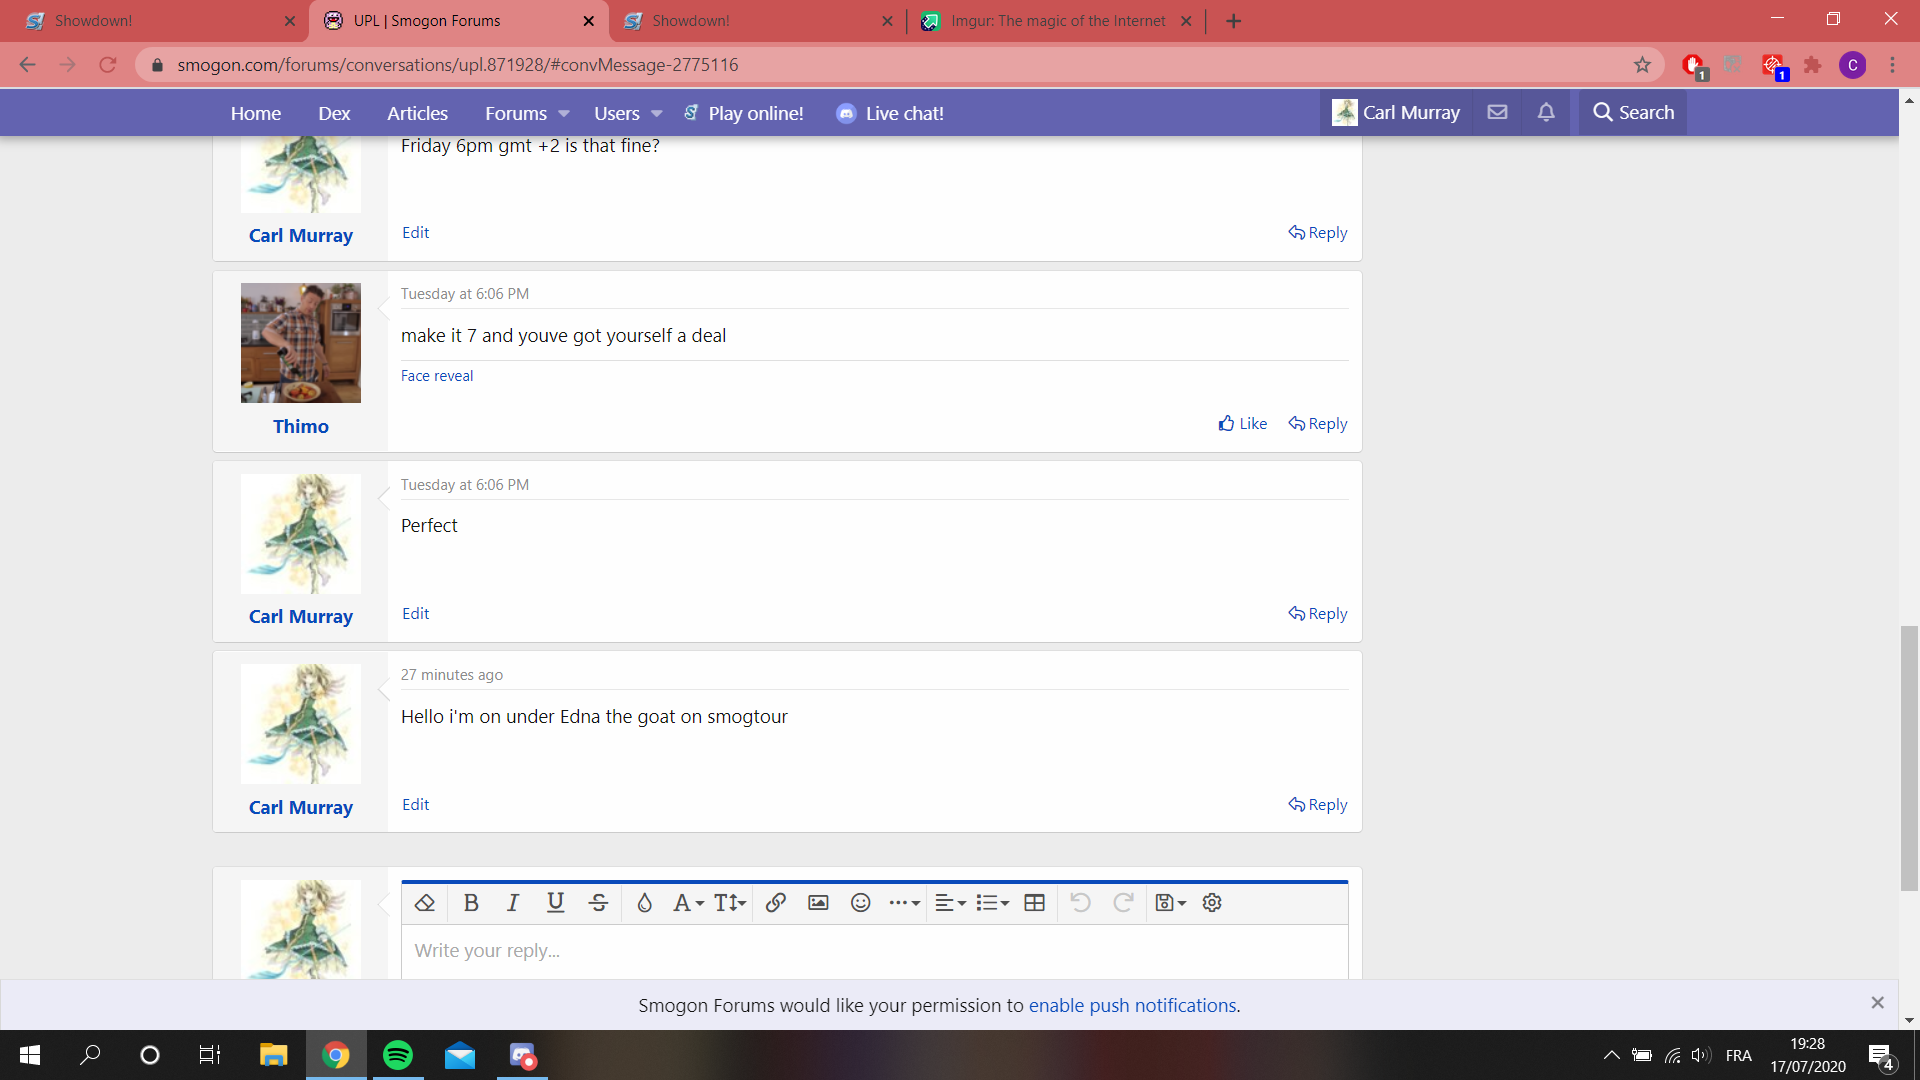Open the Dex navigation item
1920x1080 pixels.
[334, 113]
